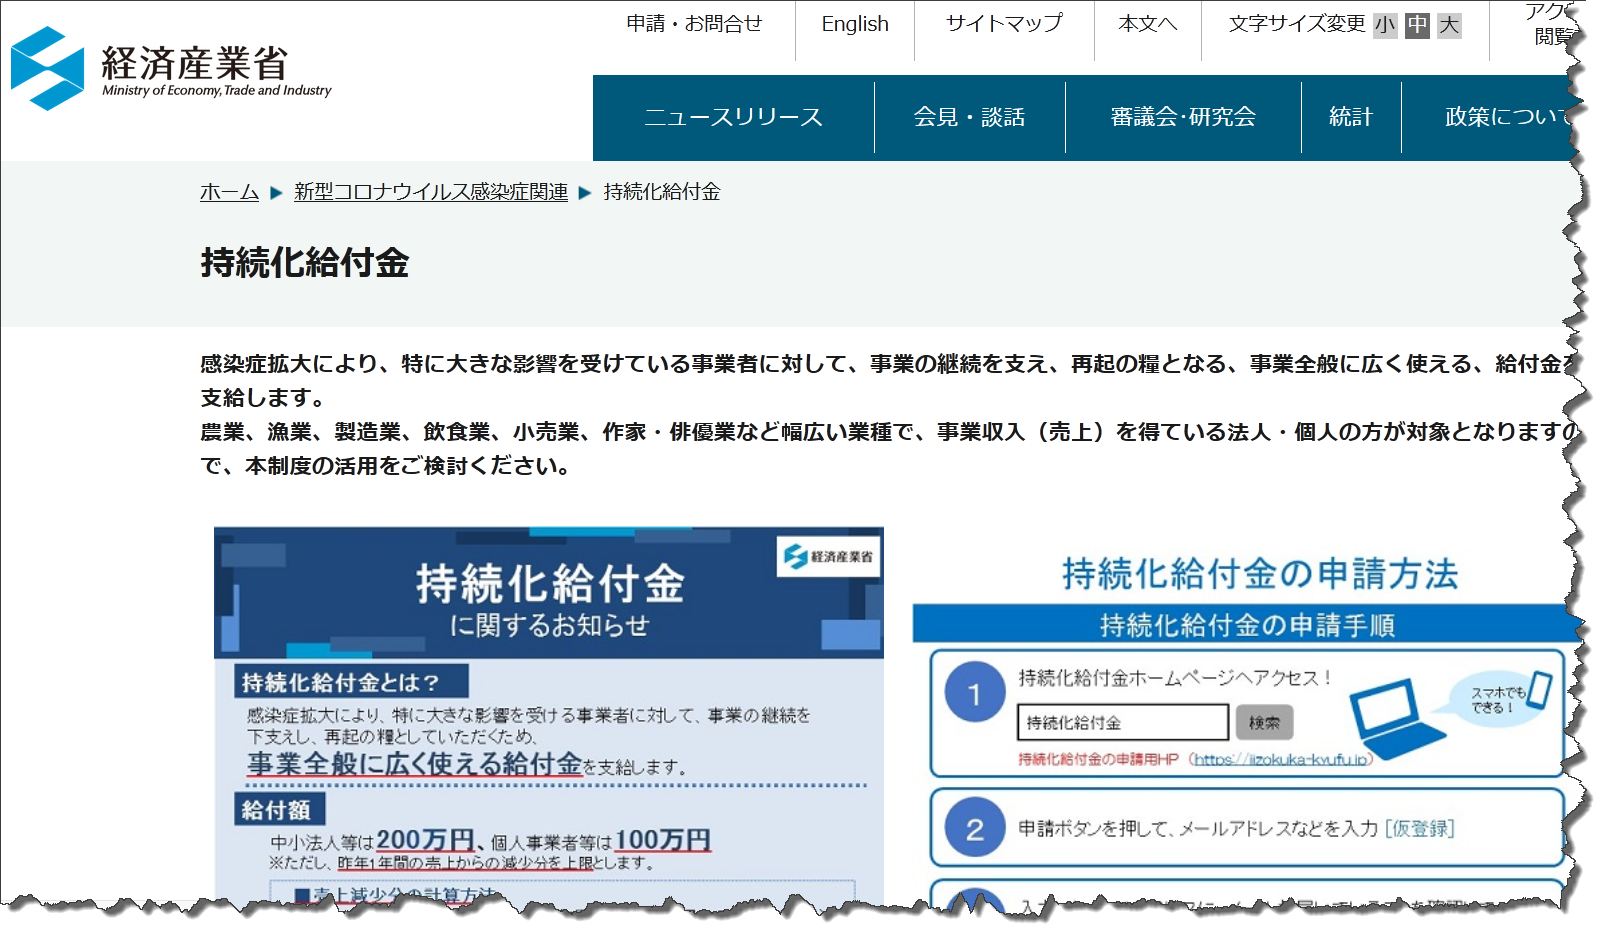1608x937 pixels.
Task: Click the METI logo in the header
Action: click(x=171, y=68)
